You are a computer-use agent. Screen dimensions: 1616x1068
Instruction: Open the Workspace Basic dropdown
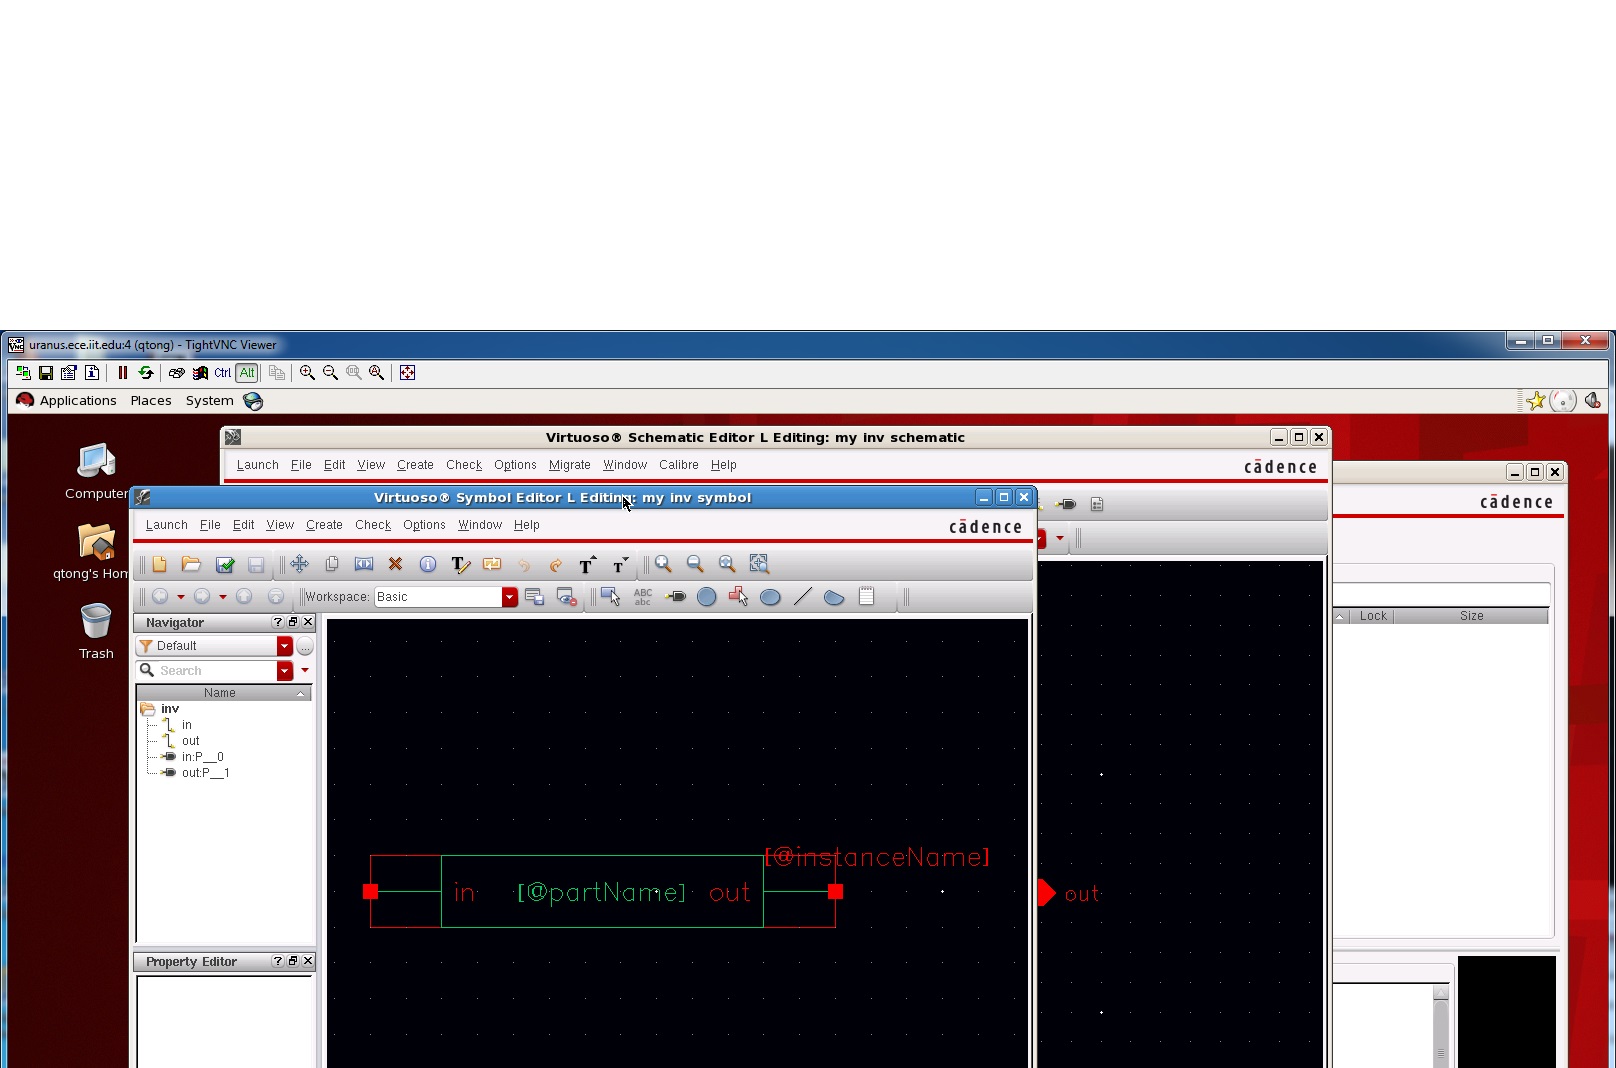510,597
